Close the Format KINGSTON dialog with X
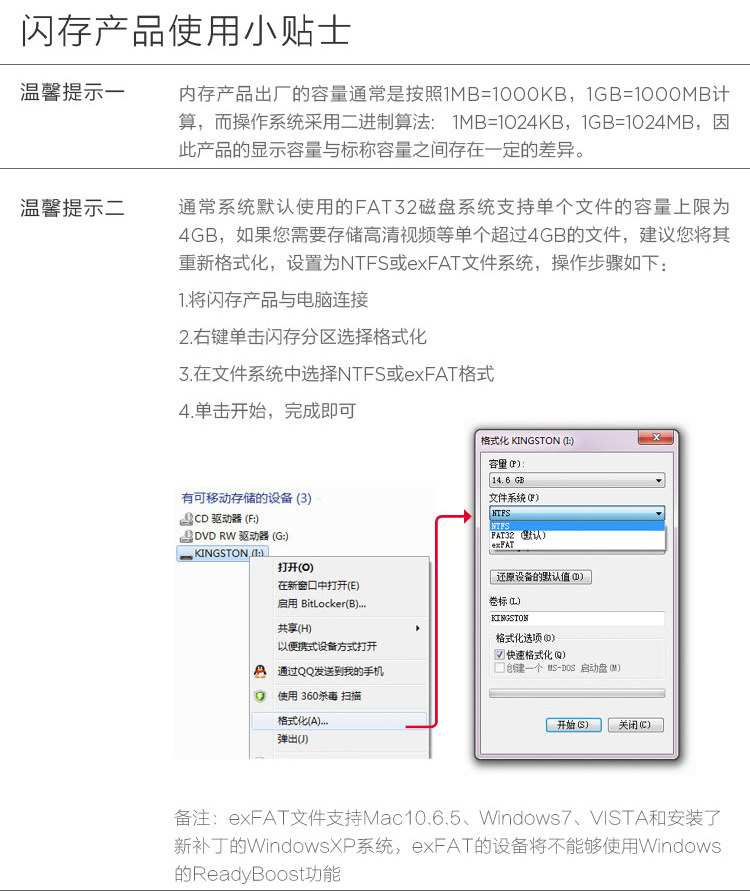This screenshot has width=750, height=894. click(656, 437)
